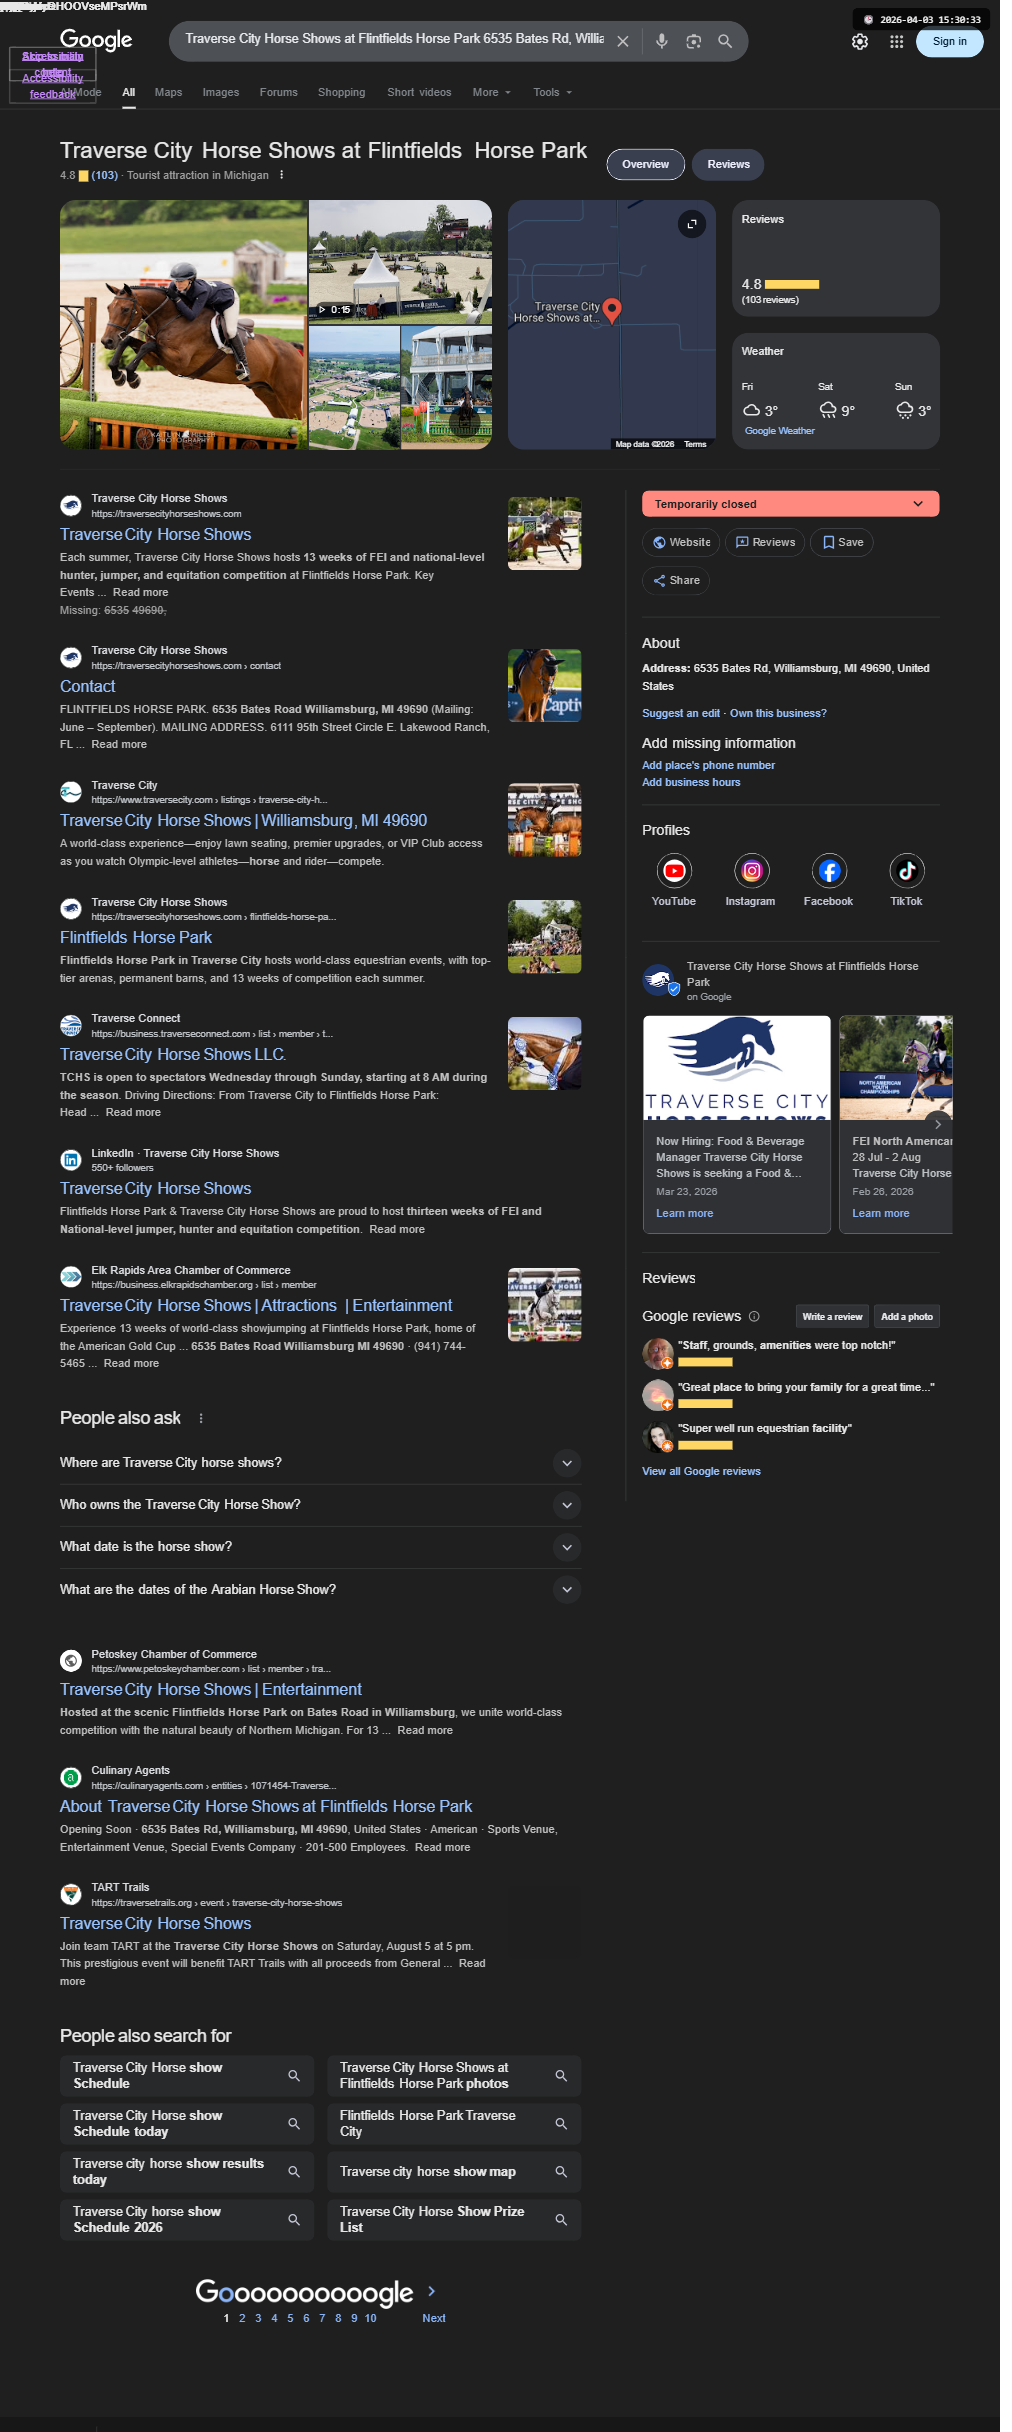Expand 'Who owns the Traverse City Horse Show?'

click(320, 1505)
